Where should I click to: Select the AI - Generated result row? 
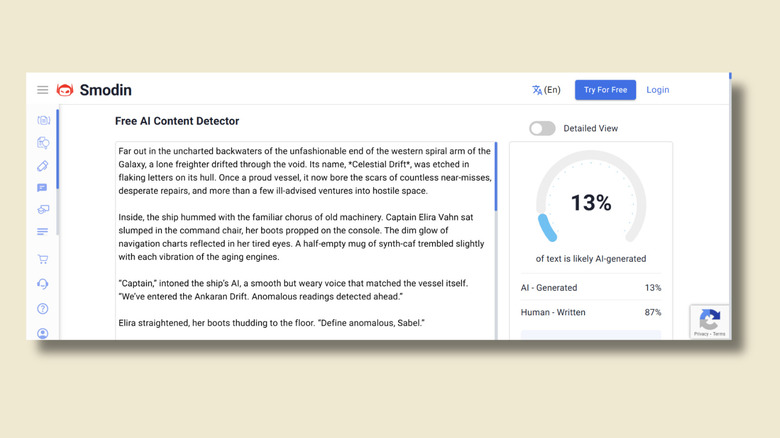coord(590,287)
